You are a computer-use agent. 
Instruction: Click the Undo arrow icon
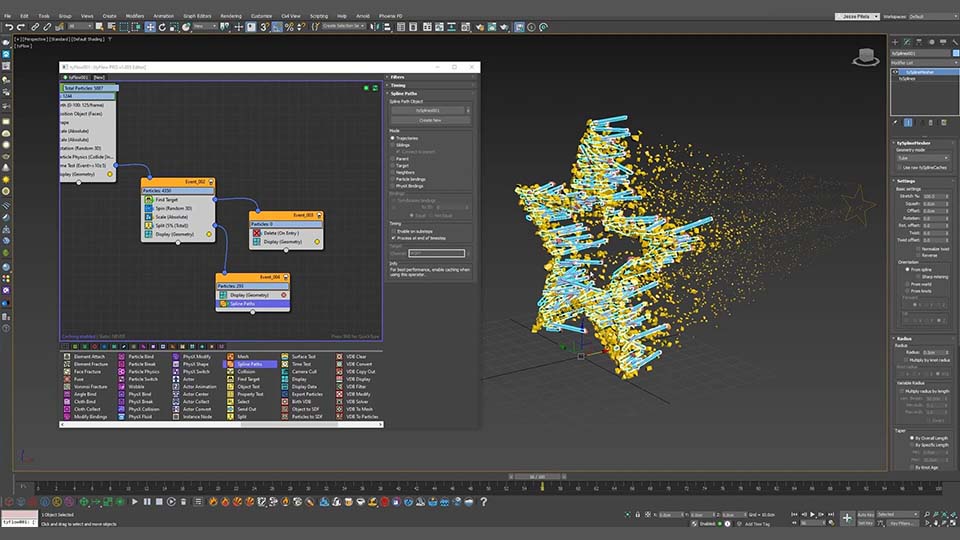[9, 27]
